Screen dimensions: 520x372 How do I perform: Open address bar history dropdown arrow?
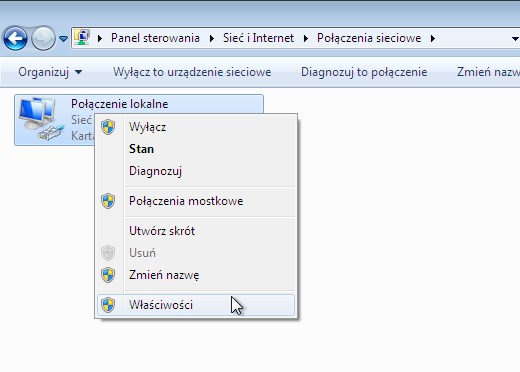515,39
